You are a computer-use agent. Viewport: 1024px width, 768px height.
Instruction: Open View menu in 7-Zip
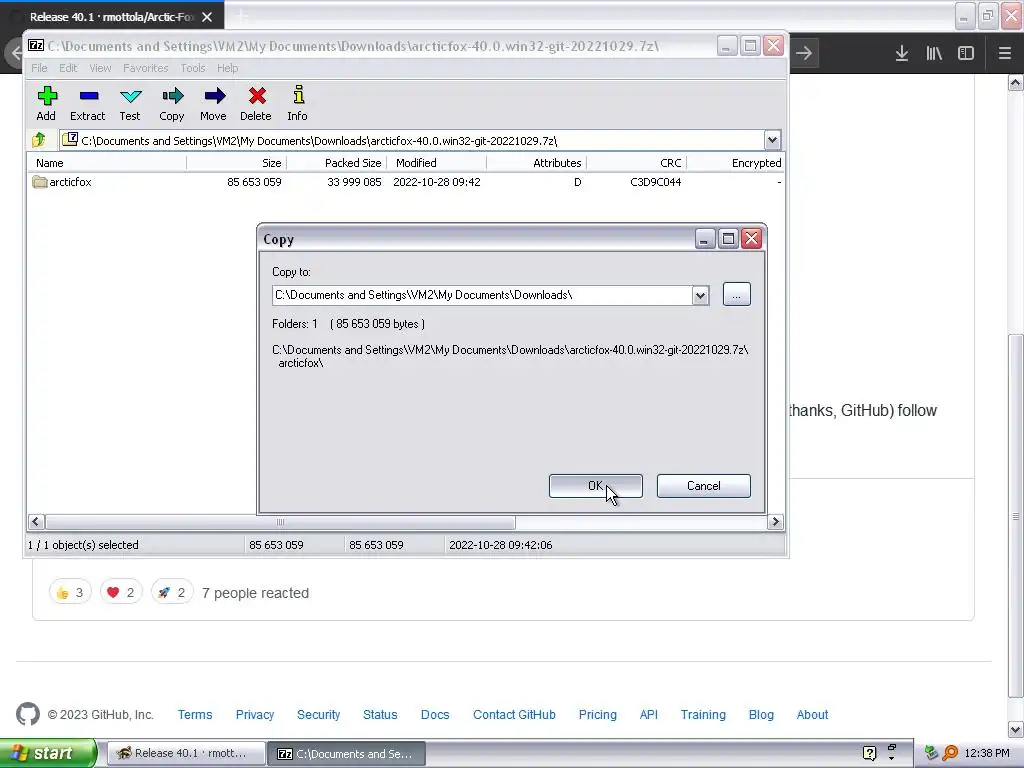(100, 68)
